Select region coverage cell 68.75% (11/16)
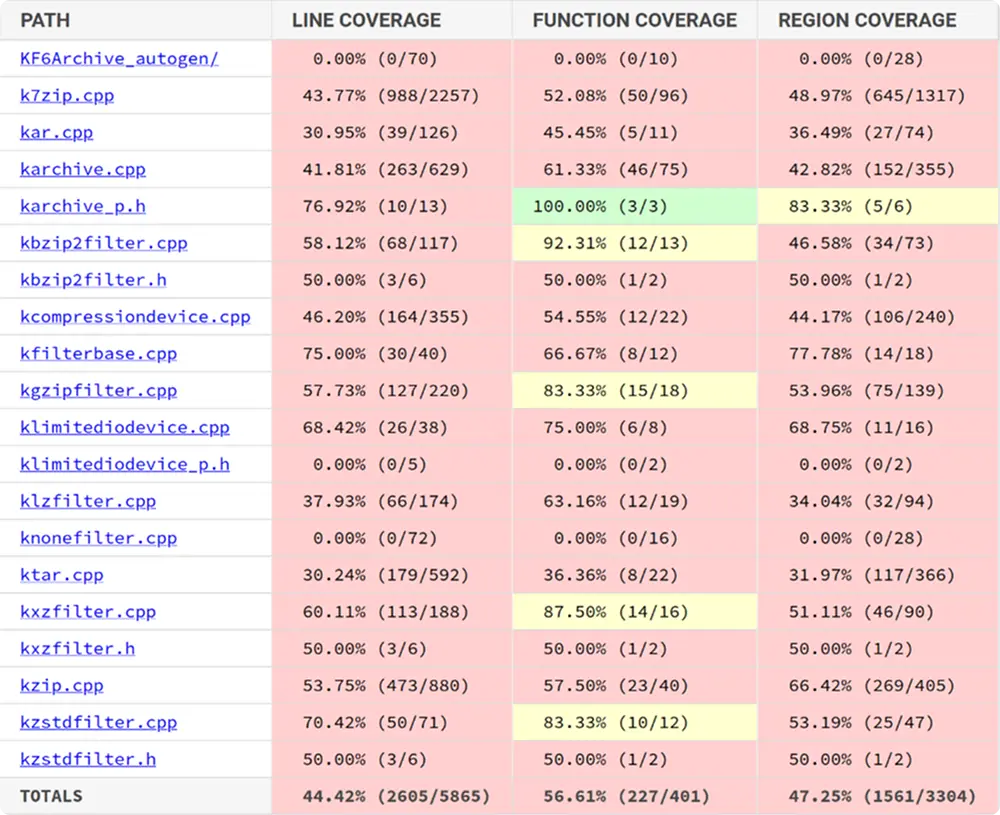The width and height of the screenshot is (1000, 815). pyautogui.click(x=878, y=427)
